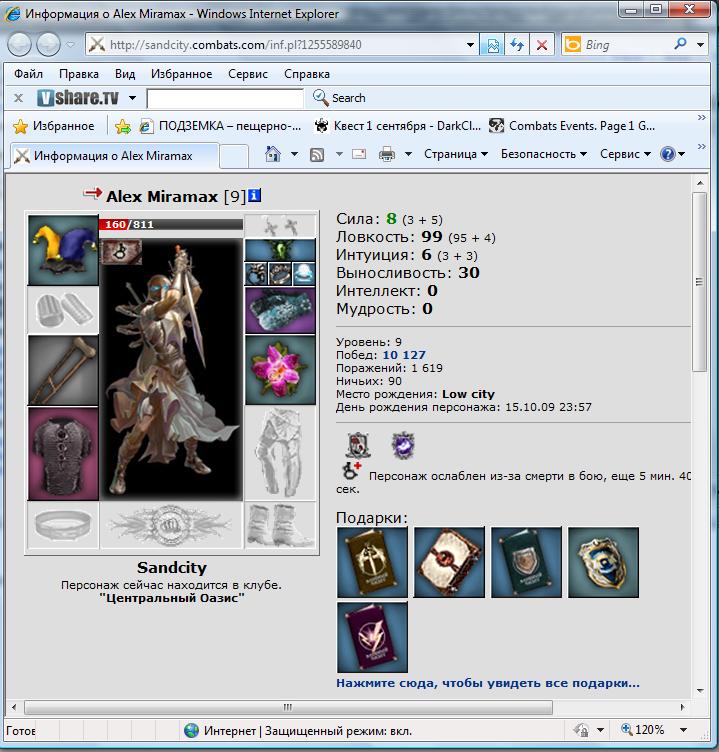The width and height of the screenshot is (719, 752).
Task: Click the jester hat helmet slot
Action: 63,250
